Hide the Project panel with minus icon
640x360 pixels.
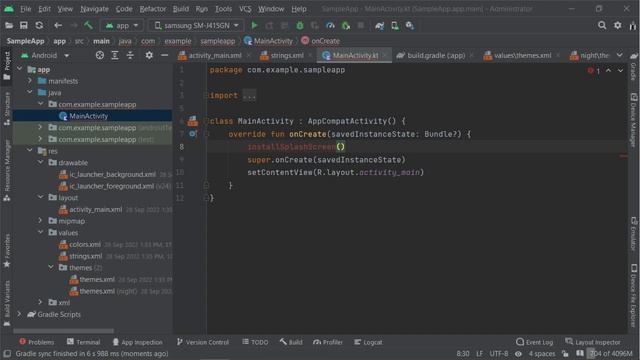[164, 55]
